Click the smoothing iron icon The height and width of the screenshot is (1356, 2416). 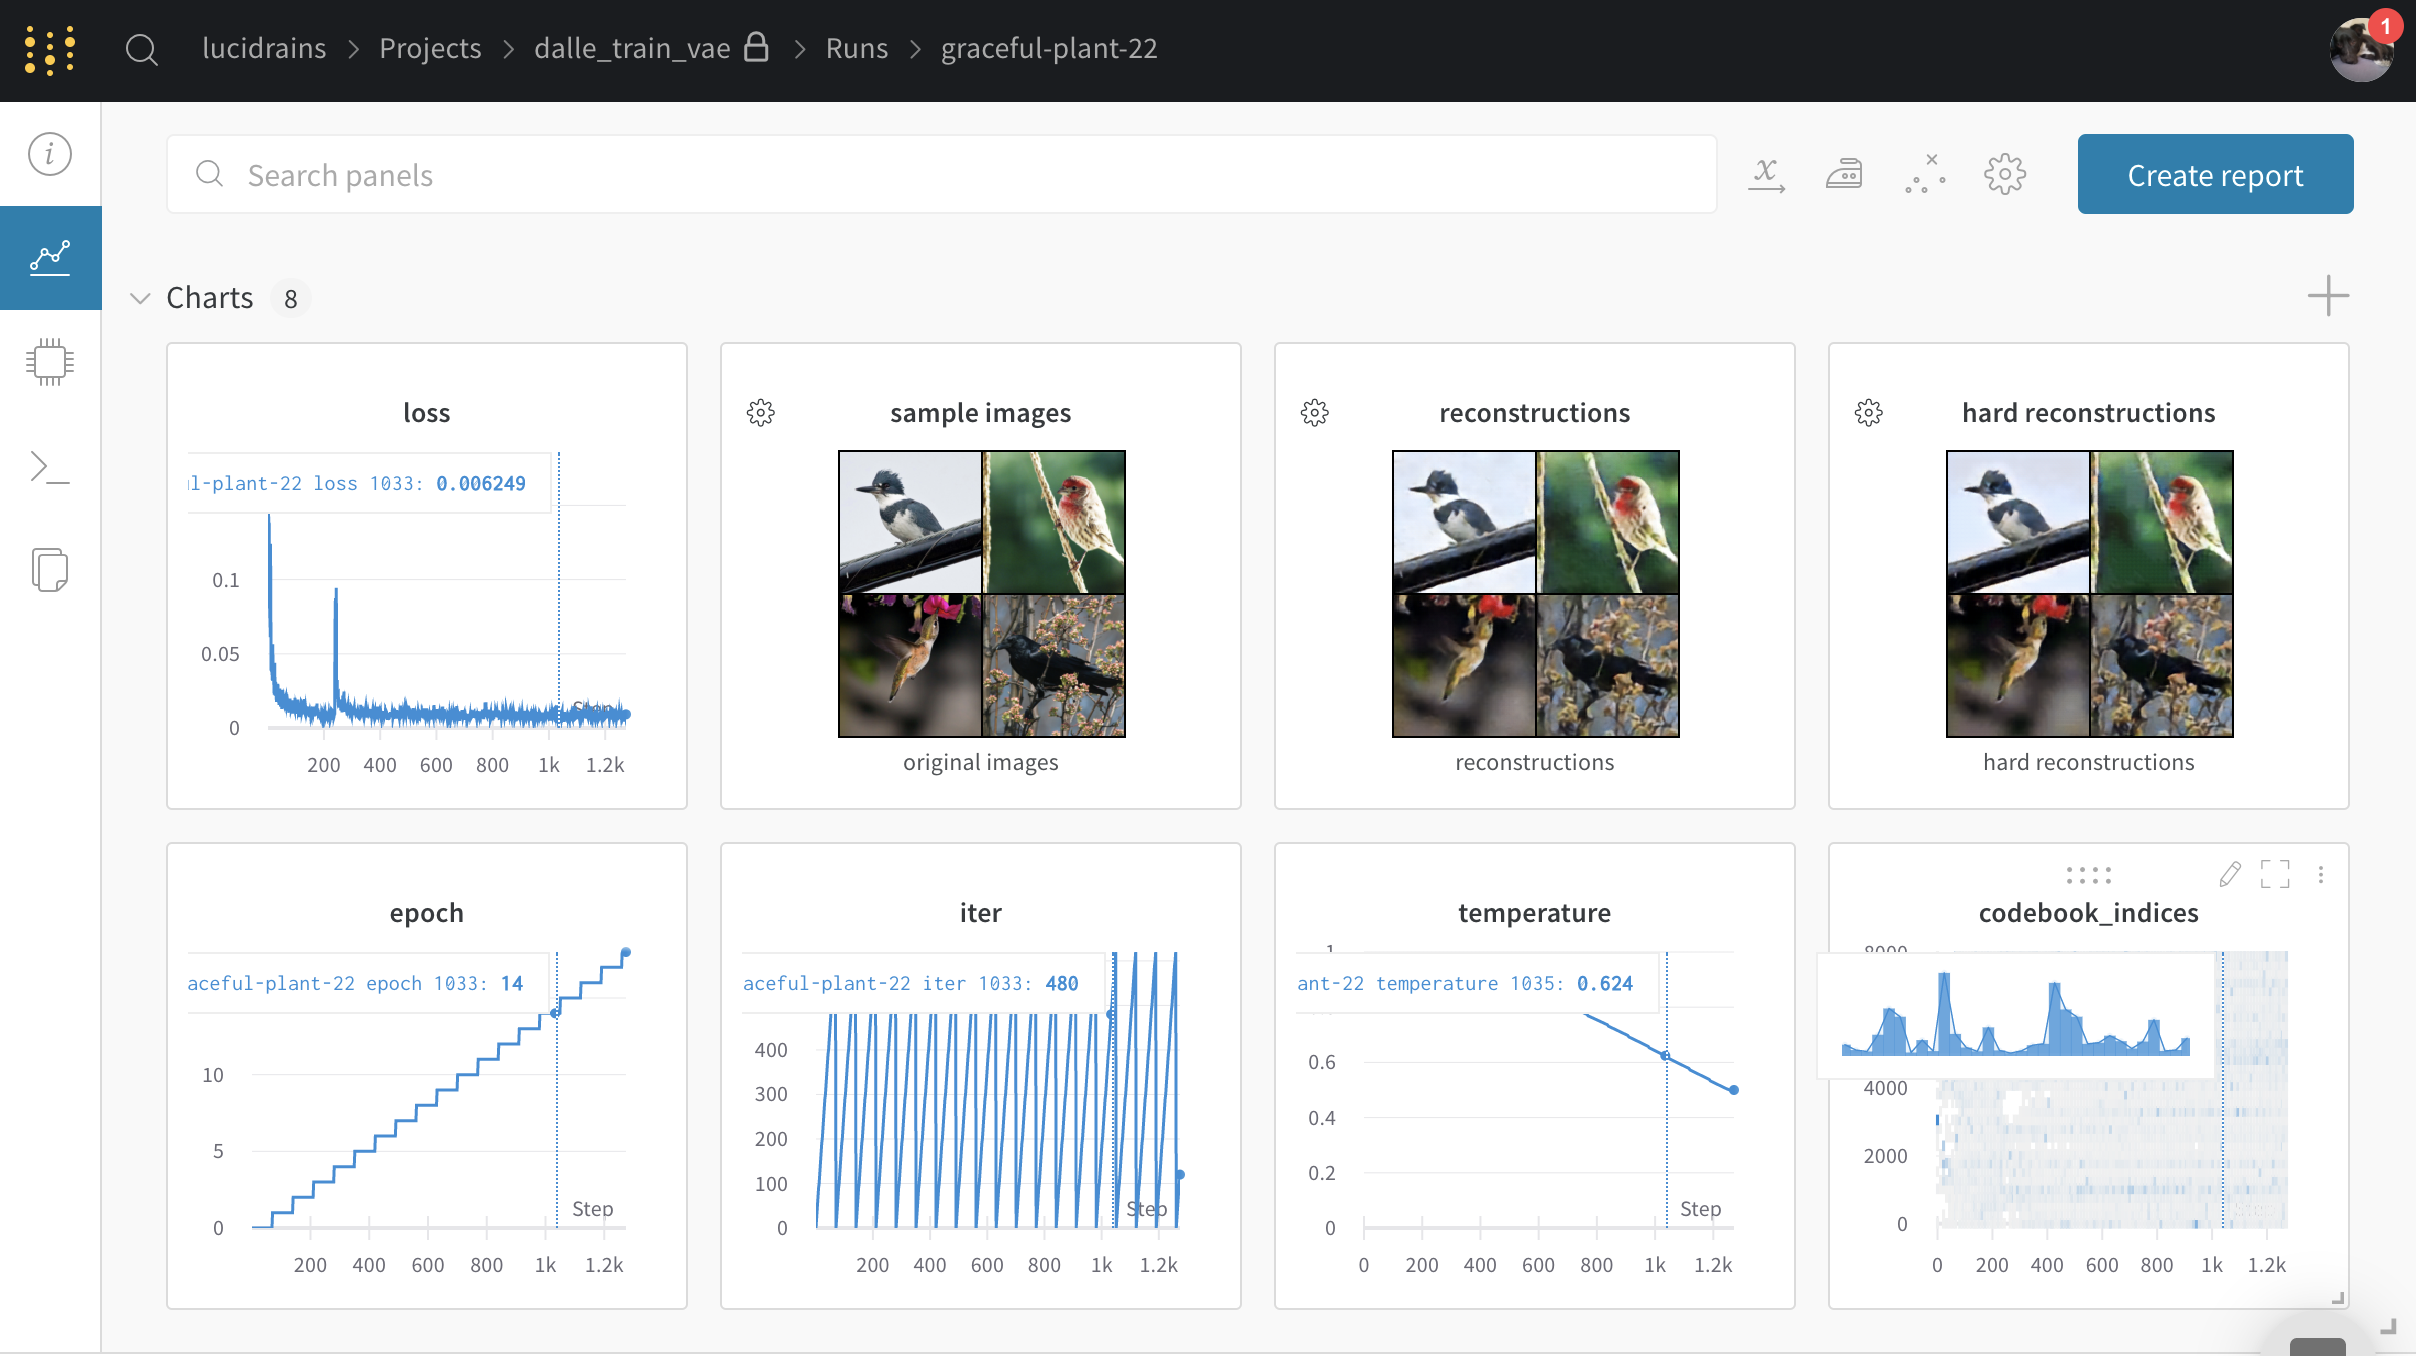tap(1844, 175)
